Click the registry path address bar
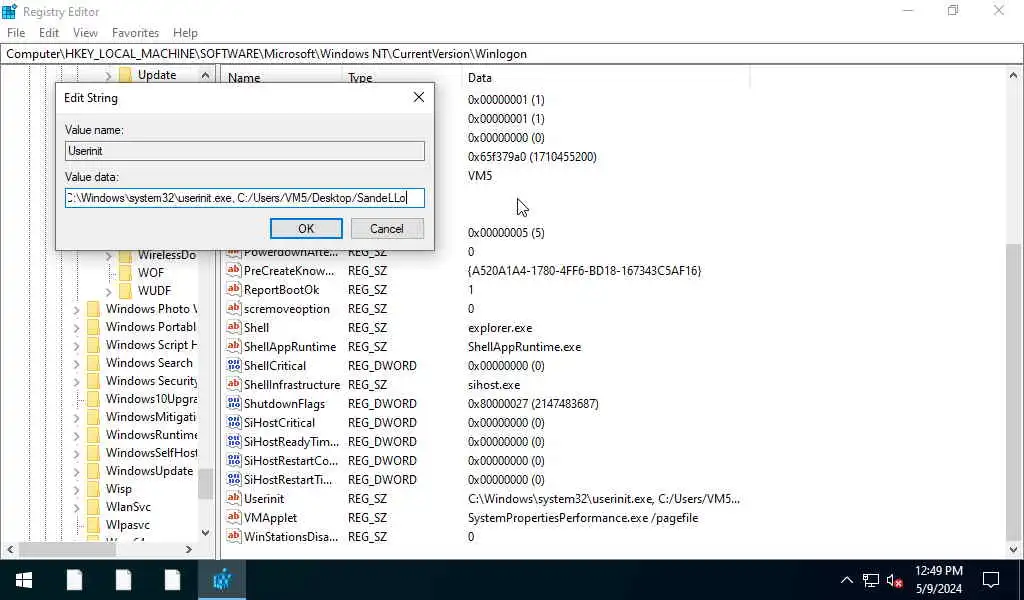 (512, 54)
